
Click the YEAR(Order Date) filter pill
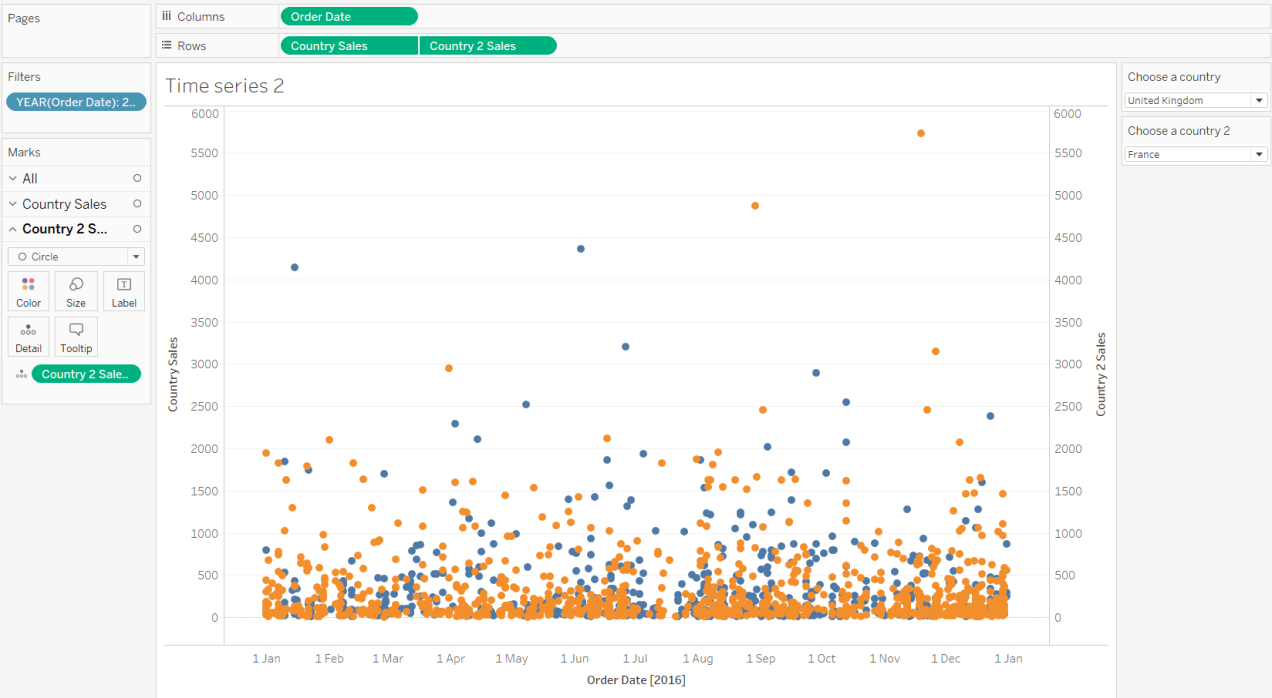tap(76, 102)
